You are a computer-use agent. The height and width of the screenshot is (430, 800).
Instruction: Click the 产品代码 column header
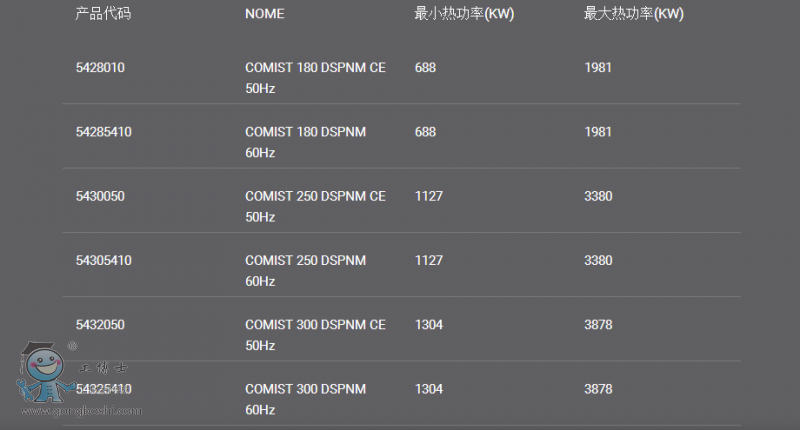click(x=103, y=14)
